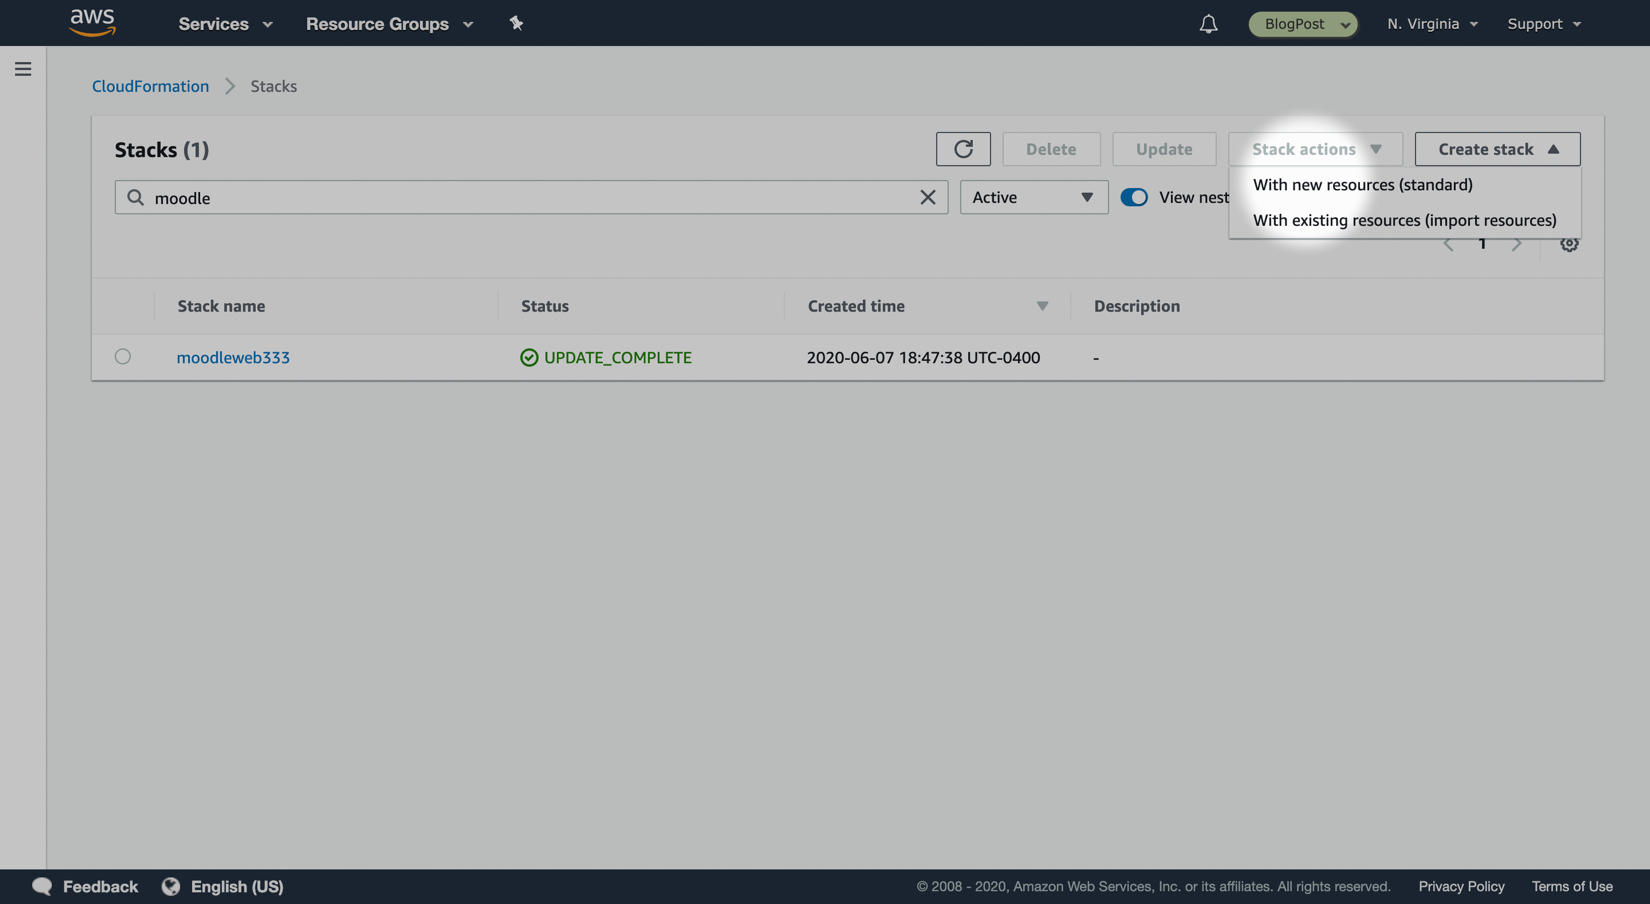Click the Feedback speech bubble icon
This screenshot has width=1650, height=904.
coord(42,887)
